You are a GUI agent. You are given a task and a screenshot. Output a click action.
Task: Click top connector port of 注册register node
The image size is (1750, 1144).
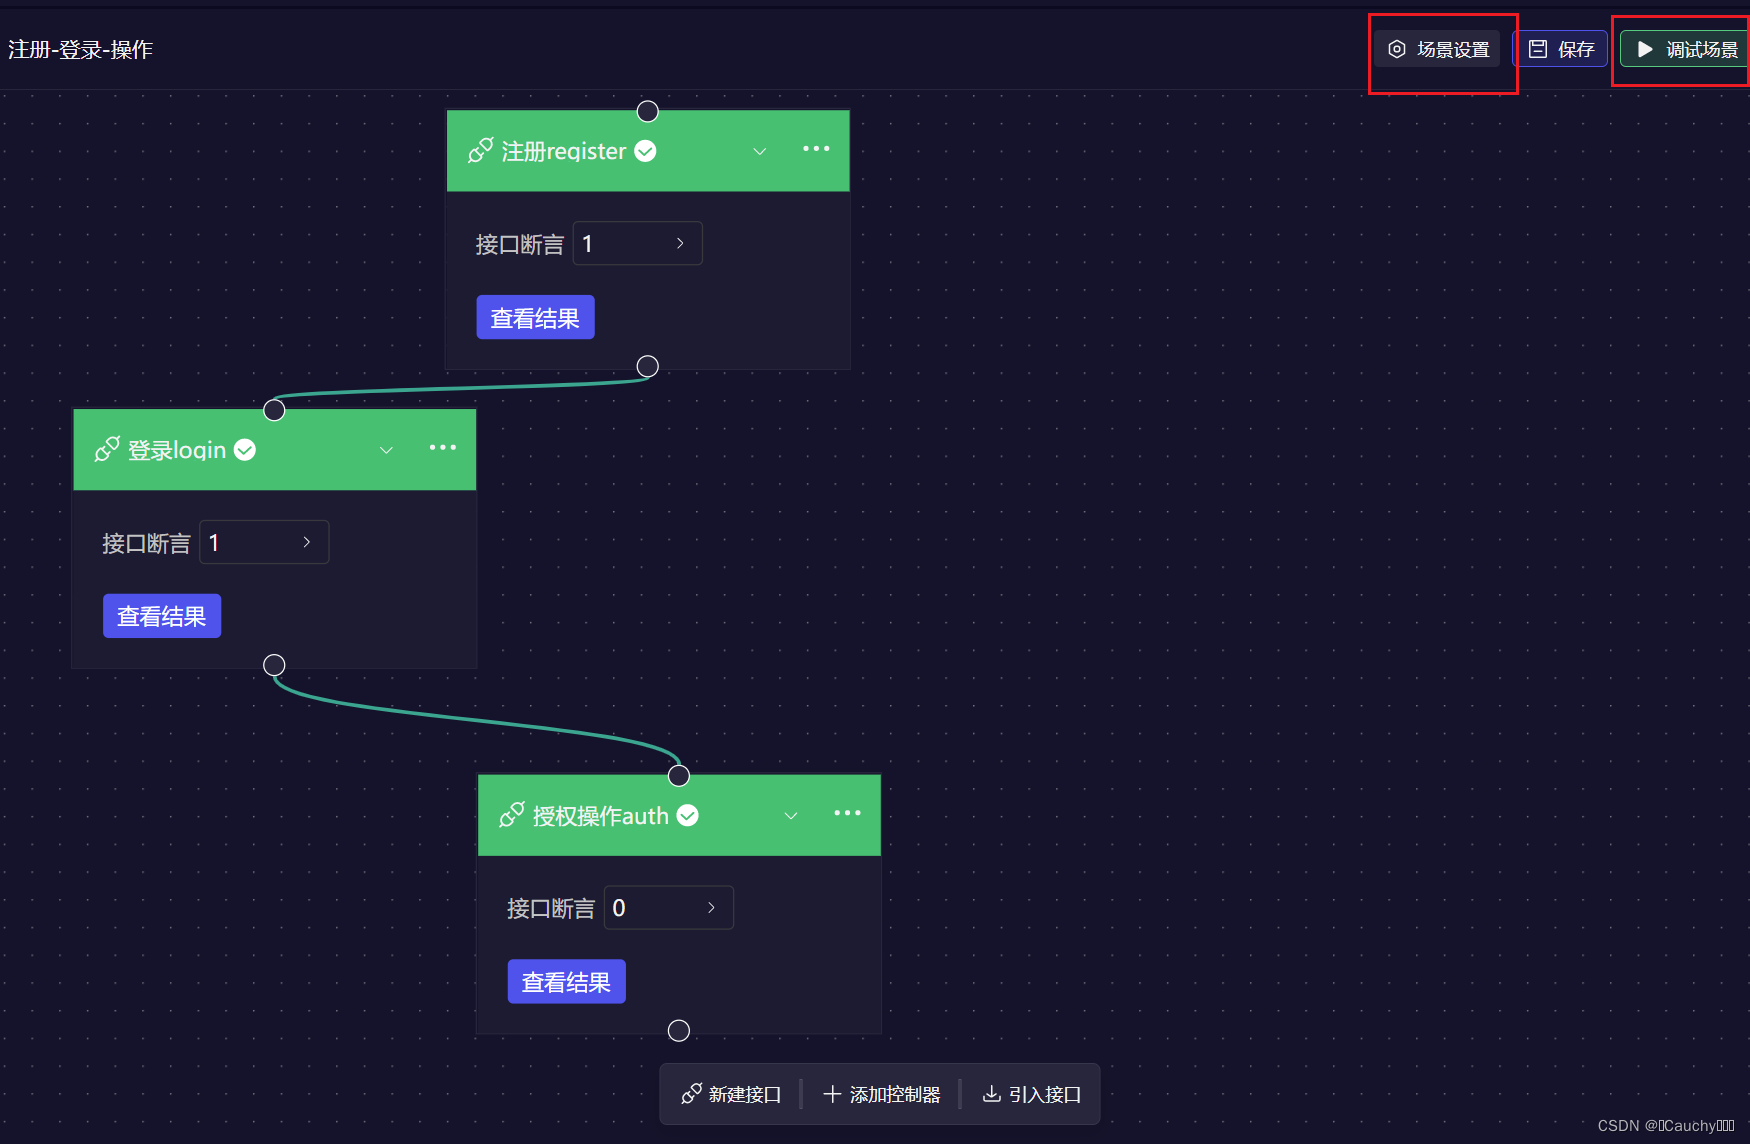pos(648,111)
